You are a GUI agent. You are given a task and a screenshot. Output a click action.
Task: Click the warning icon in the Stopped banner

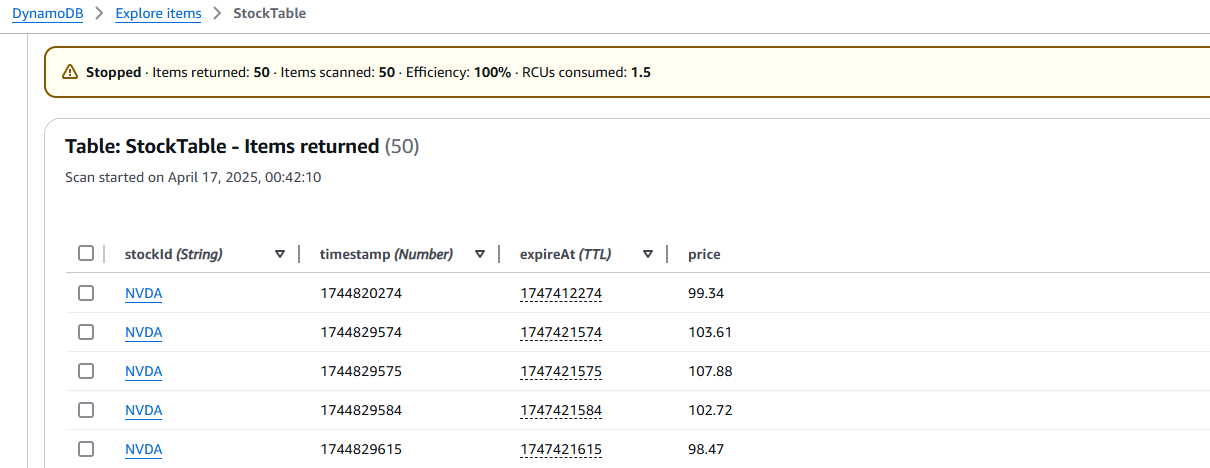(69, 72)
